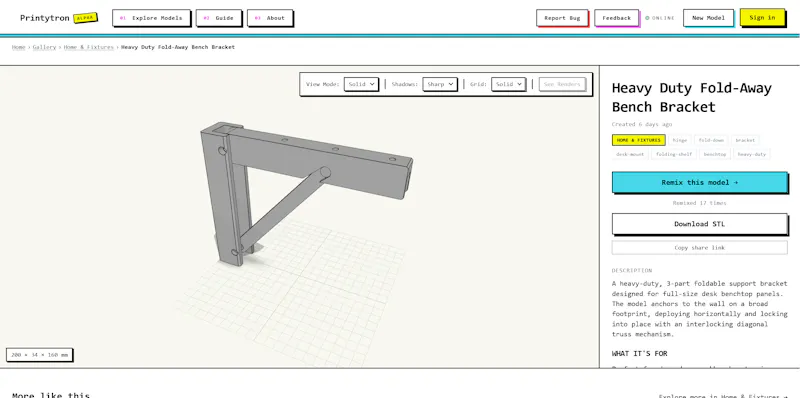Click the Sign in button
The image size is (800, 398).
(x=762, y=17)
